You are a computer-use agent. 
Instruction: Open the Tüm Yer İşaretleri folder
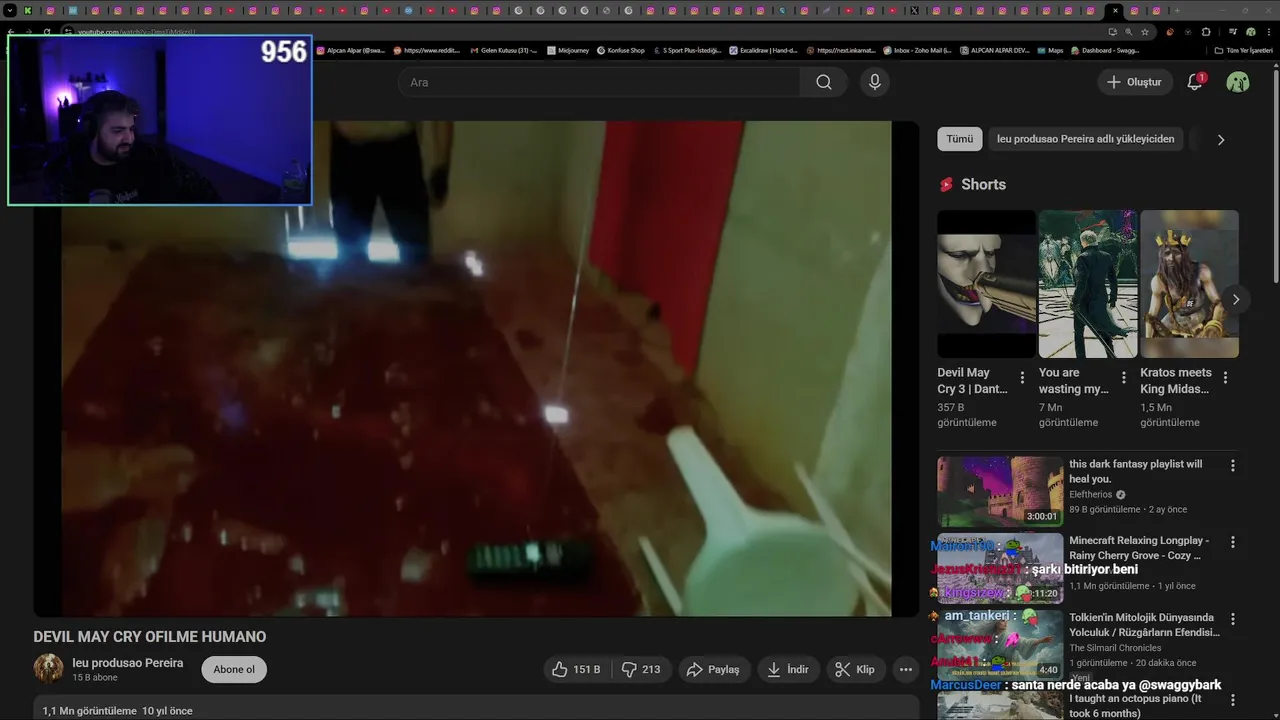[x=1244, y=50]
